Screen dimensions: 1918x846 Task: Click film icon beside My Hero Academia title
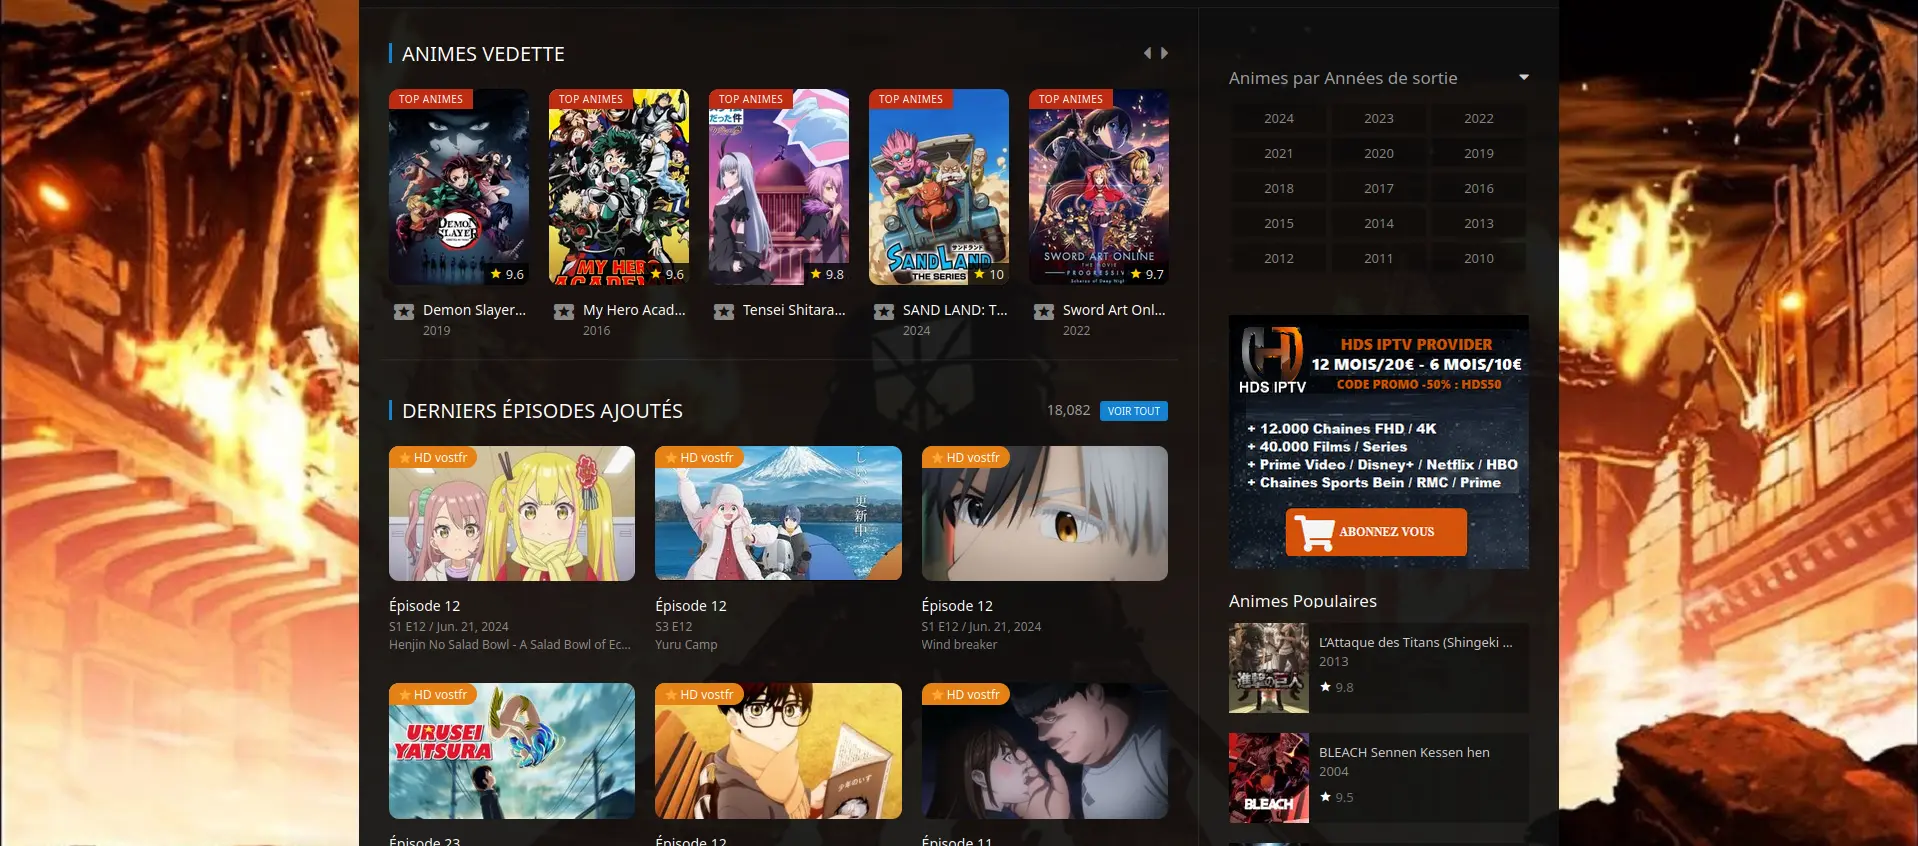coord(564,311)
